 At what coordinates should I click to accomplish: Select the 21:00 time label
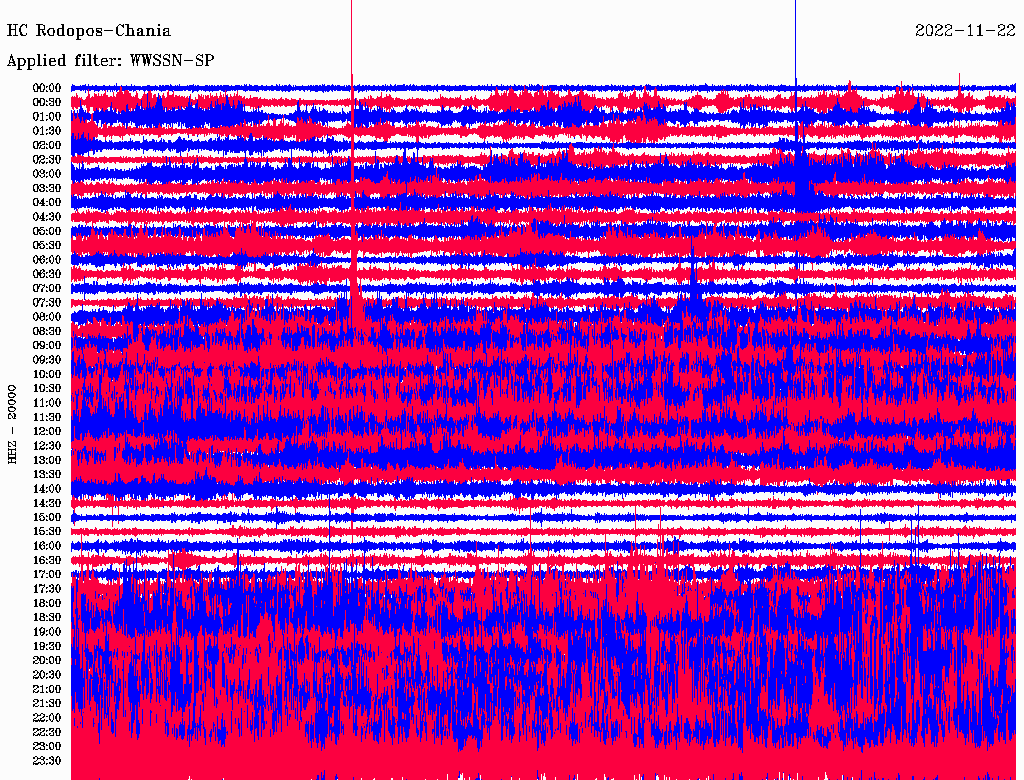[47, 689]
